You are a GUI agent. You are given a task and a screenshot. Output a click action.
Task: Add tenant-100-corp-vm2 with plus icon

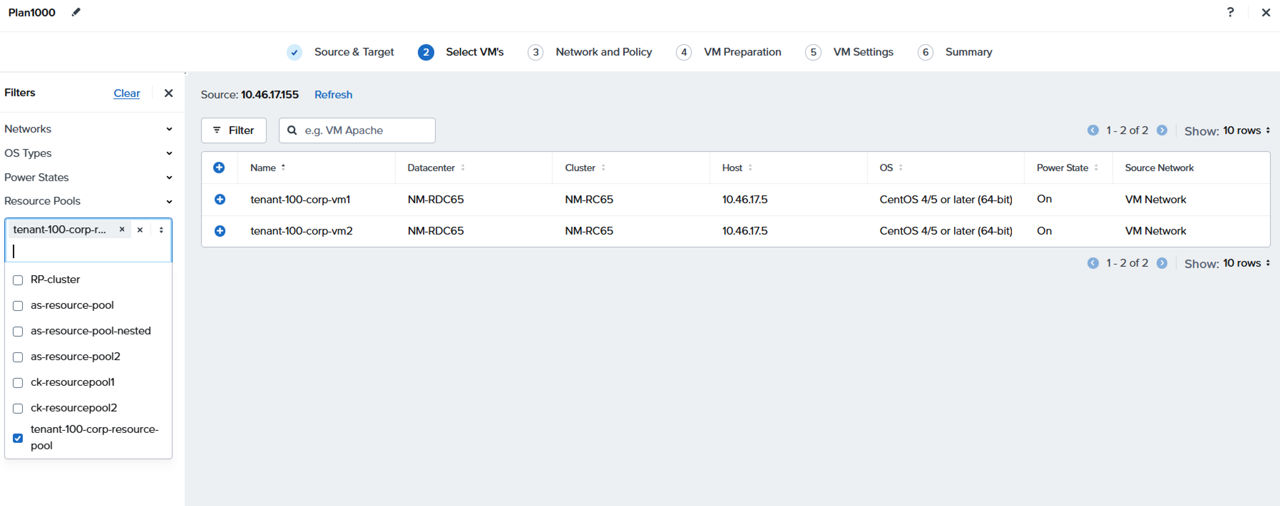coord(219,231)
